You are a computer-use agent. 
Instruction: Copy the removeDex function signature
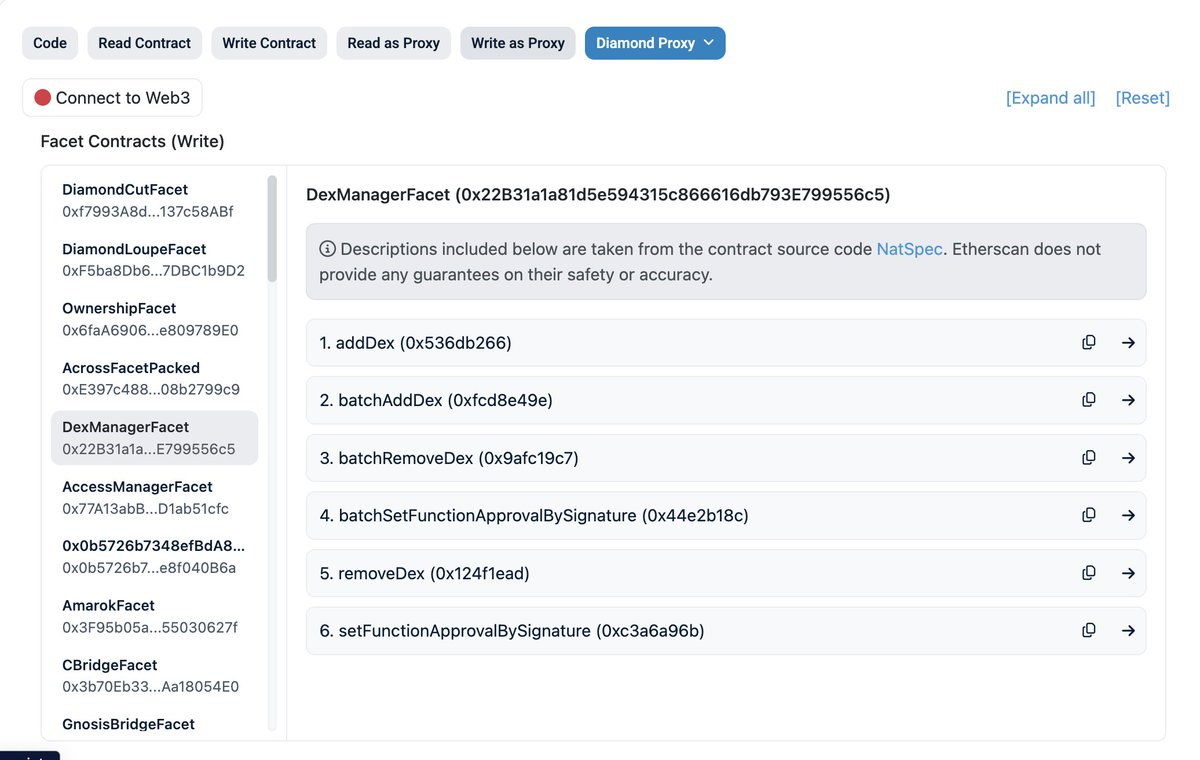(1089, 573)
